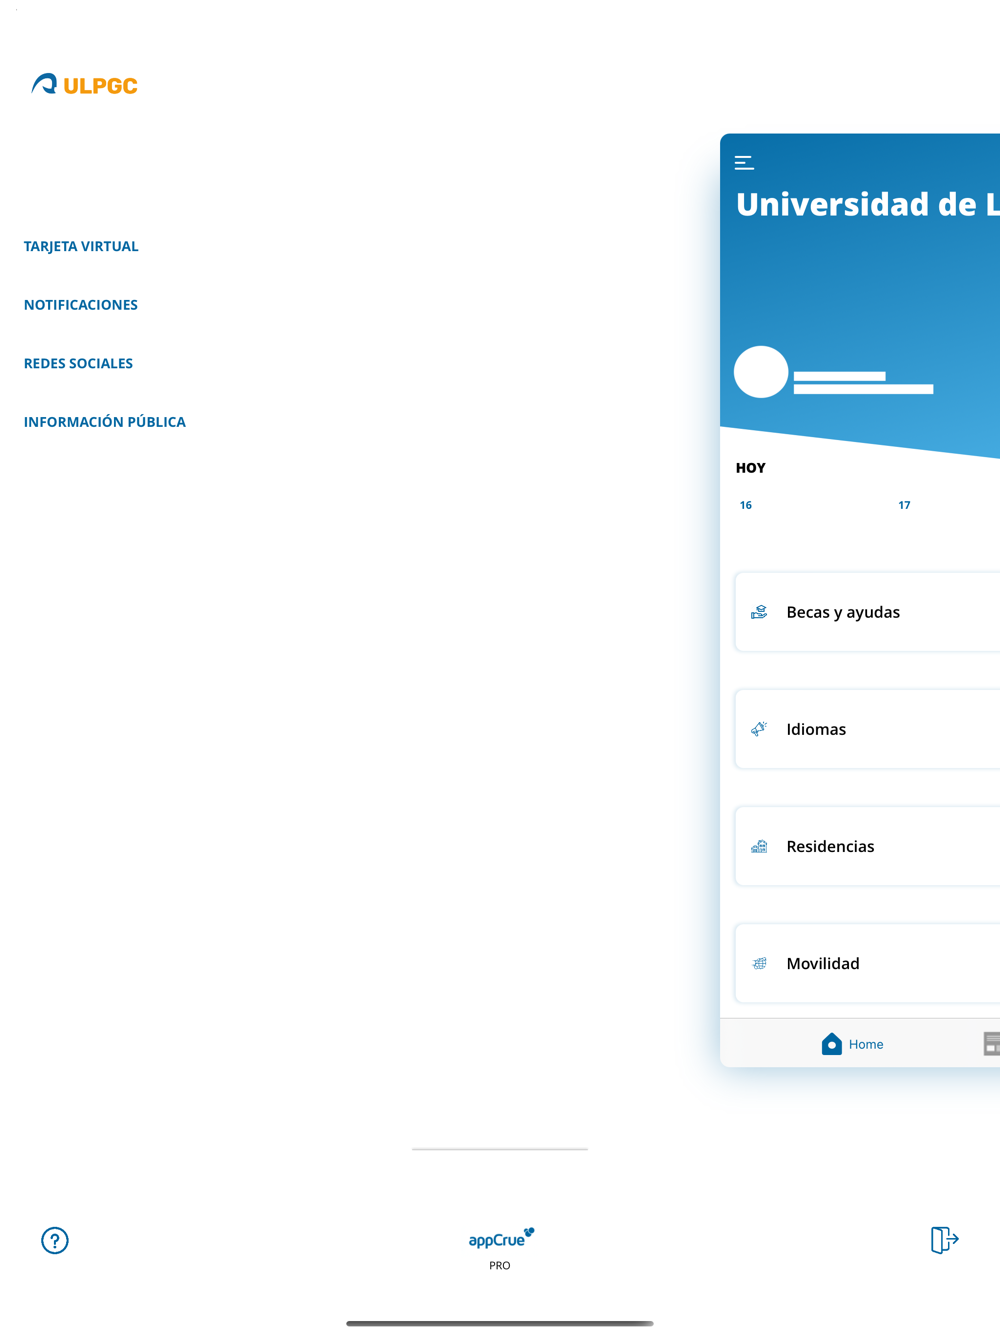Viewport: 1000px width, 1334px height.
Task: Tap the logout door icon
Action: click(x=944, y=1240)
